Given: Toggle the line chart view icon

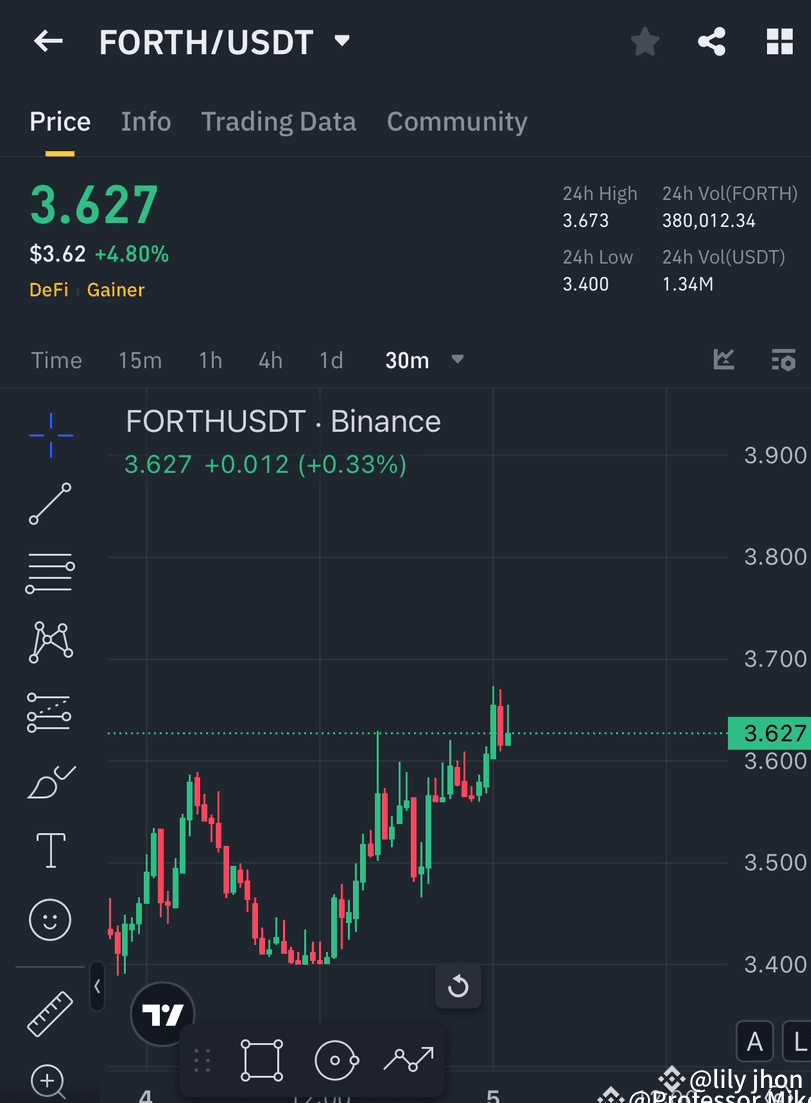Looking at the screenshot, I should (x=722, y=359).
